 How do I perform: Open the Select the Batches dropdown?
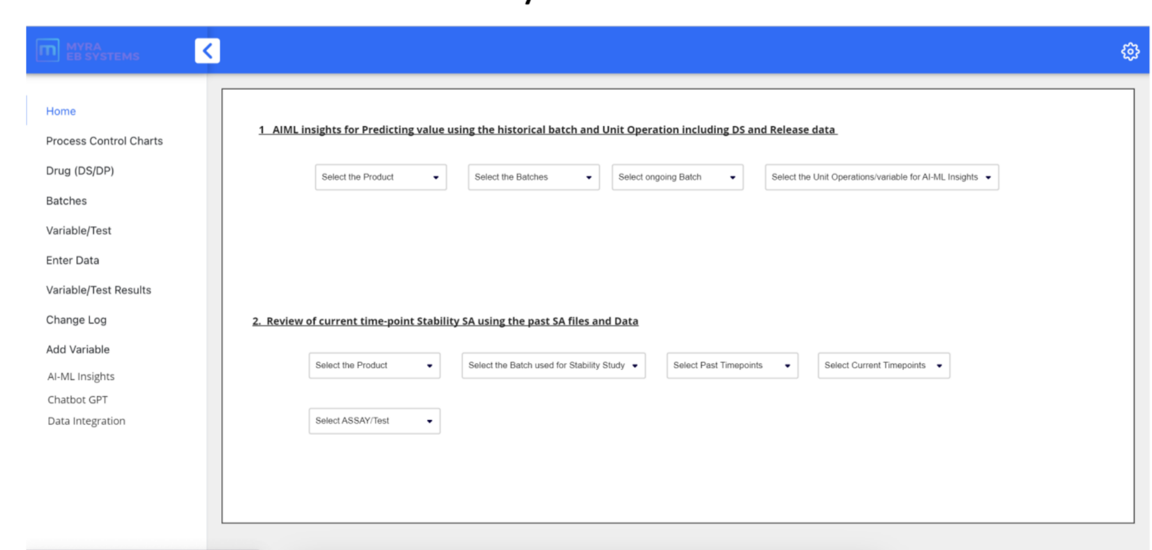(533, 177)
